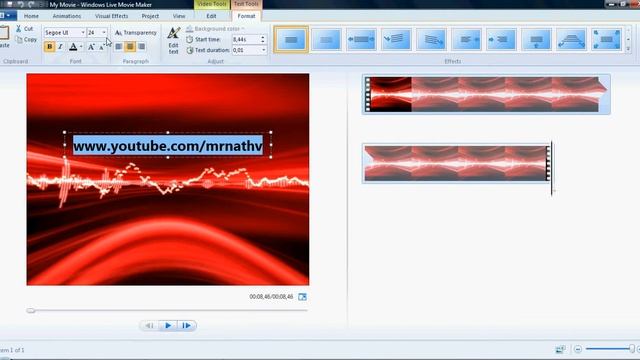
Task: Open the Animations ribbon tab
Action: [67, 16]
